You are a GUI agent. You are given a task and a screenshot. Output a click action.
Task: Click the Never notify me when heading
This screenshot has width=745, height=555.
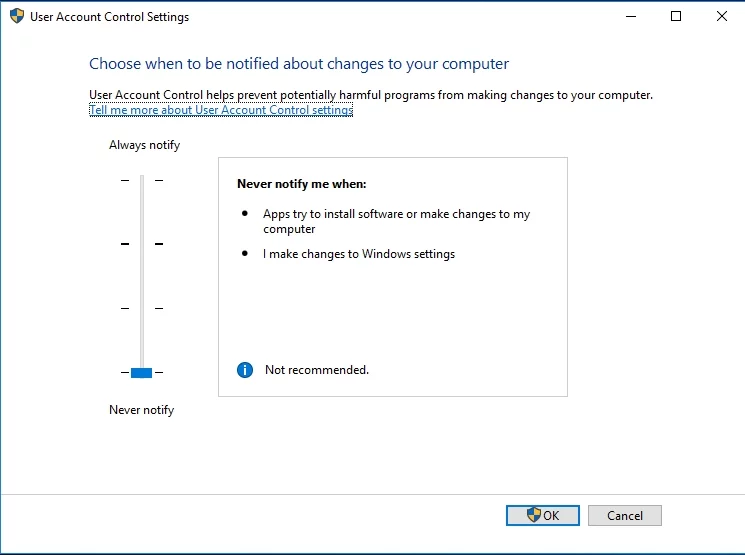pos(301,184)
